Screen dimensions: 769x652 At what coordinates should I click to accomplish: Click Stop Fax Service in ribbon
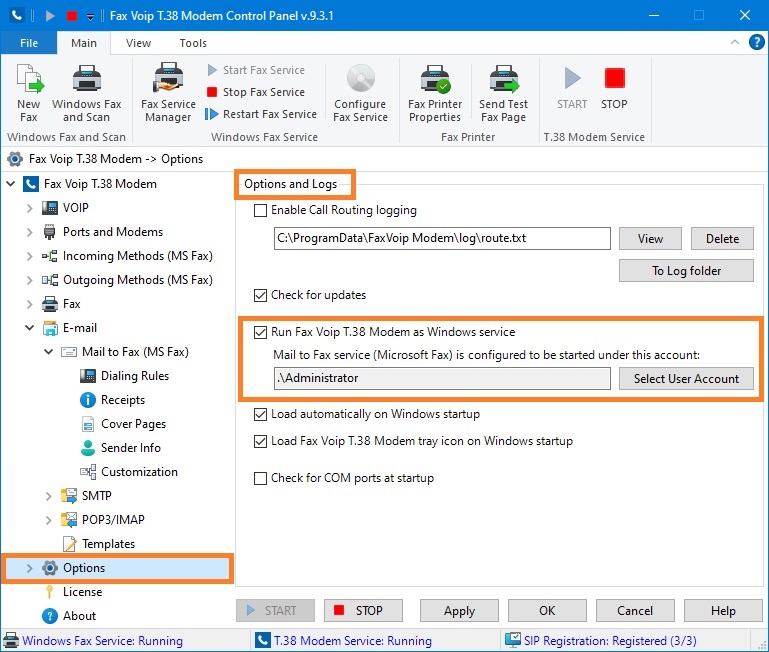256,92
